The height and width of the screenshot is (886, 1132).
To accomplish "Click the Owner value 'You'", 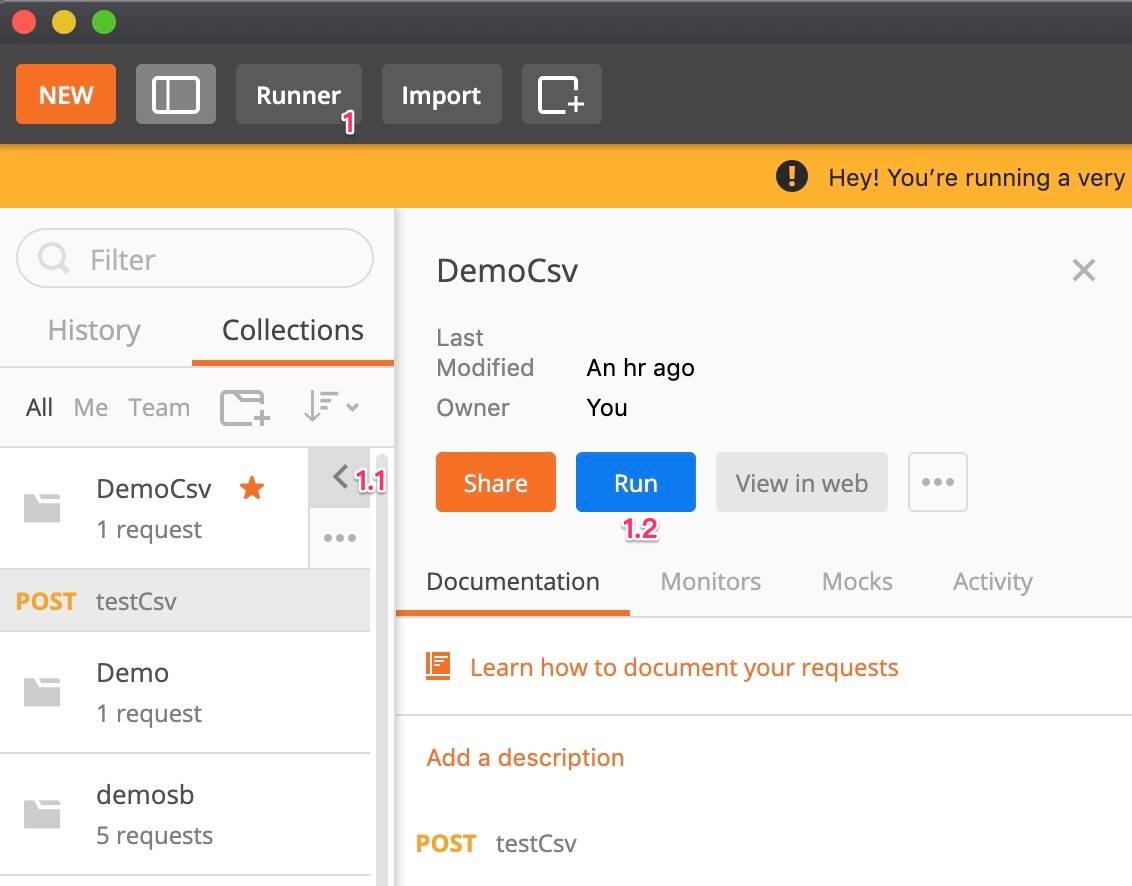I will [606, 407].
